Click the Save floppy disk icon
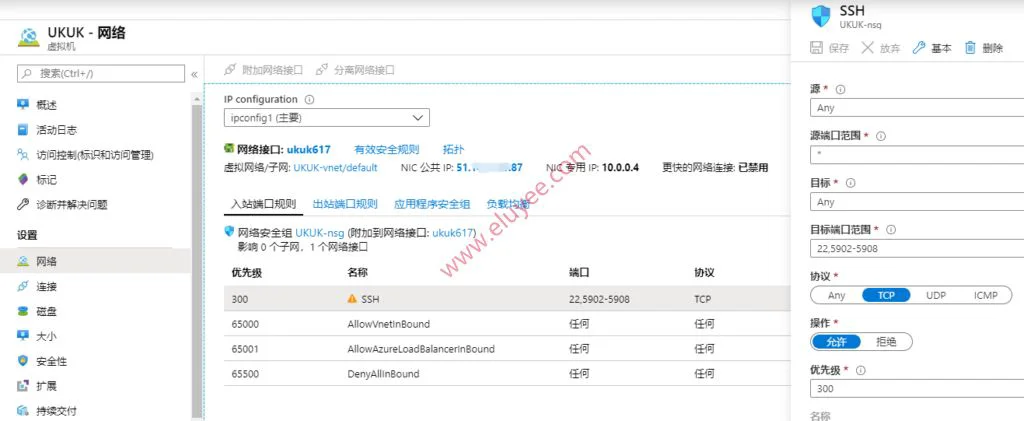Viewport: 1024px width, 421px height. 816,48
